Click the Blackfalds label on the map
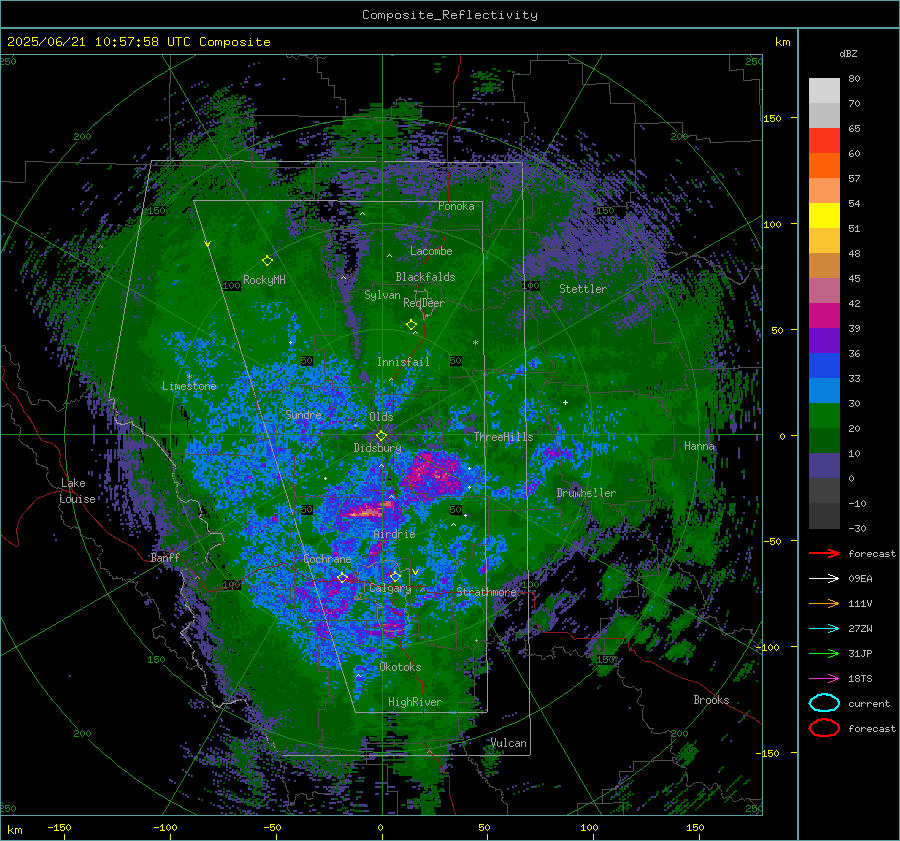Screen dimensions: 900x841 [x=425, y=277]
